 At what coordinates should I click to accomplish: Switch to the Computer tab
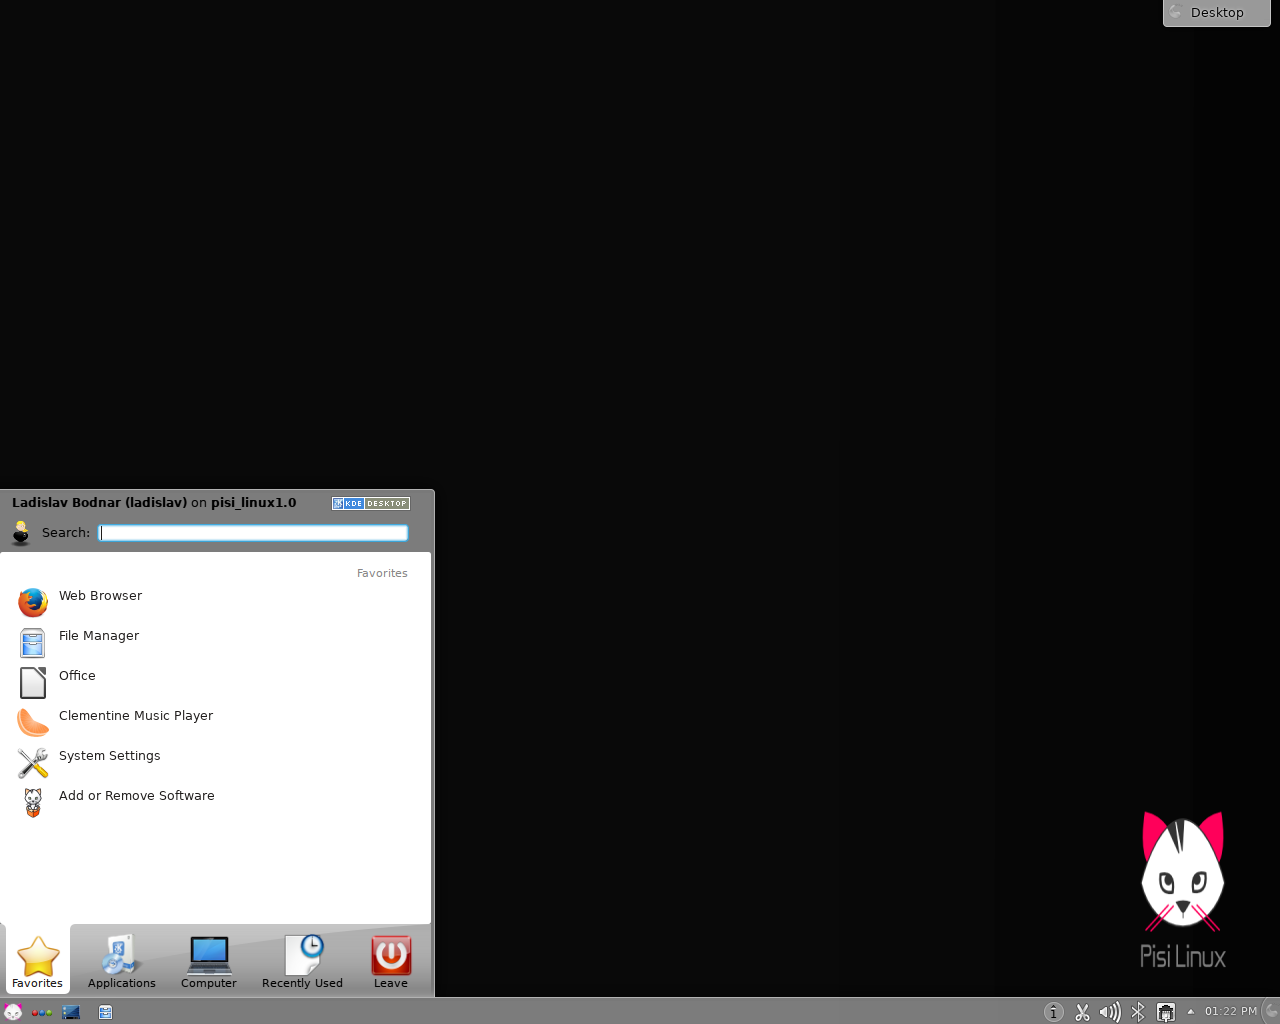(x=209, y=961)
